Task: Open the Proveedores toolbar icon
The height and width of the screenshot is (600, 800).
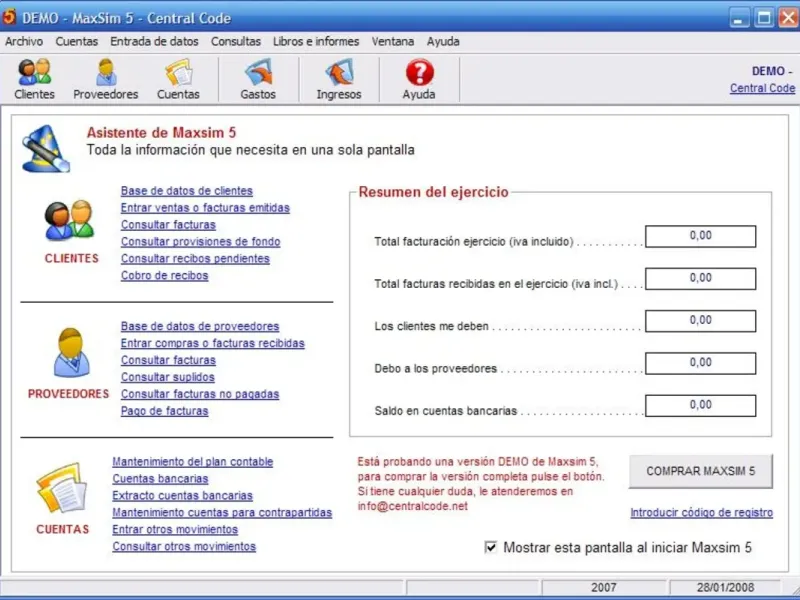Action: (x=106, y=79)
